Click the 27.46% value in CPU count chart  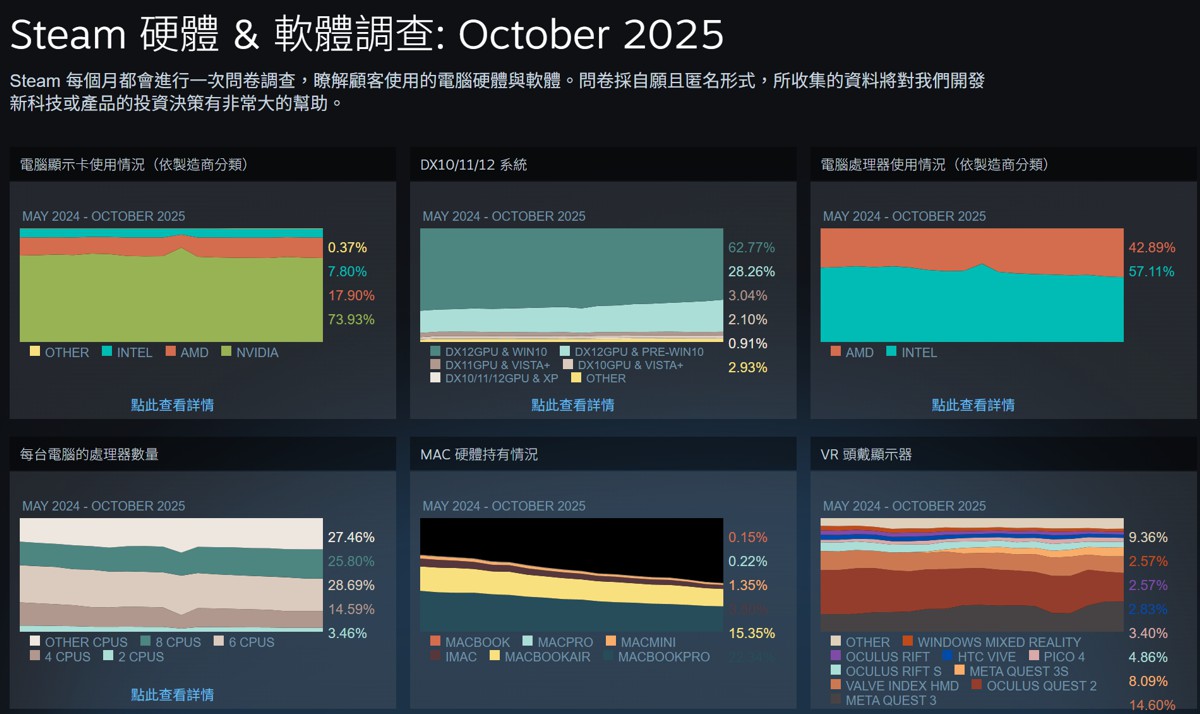351,537
